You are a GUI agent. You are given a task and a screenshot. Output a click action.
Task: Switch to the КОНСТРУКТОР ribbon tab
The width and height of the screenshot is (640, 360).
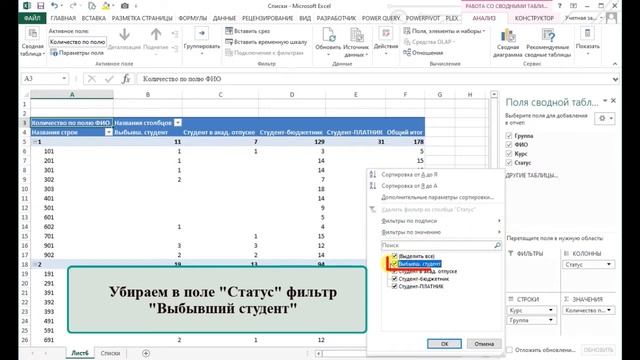[534, 18]
